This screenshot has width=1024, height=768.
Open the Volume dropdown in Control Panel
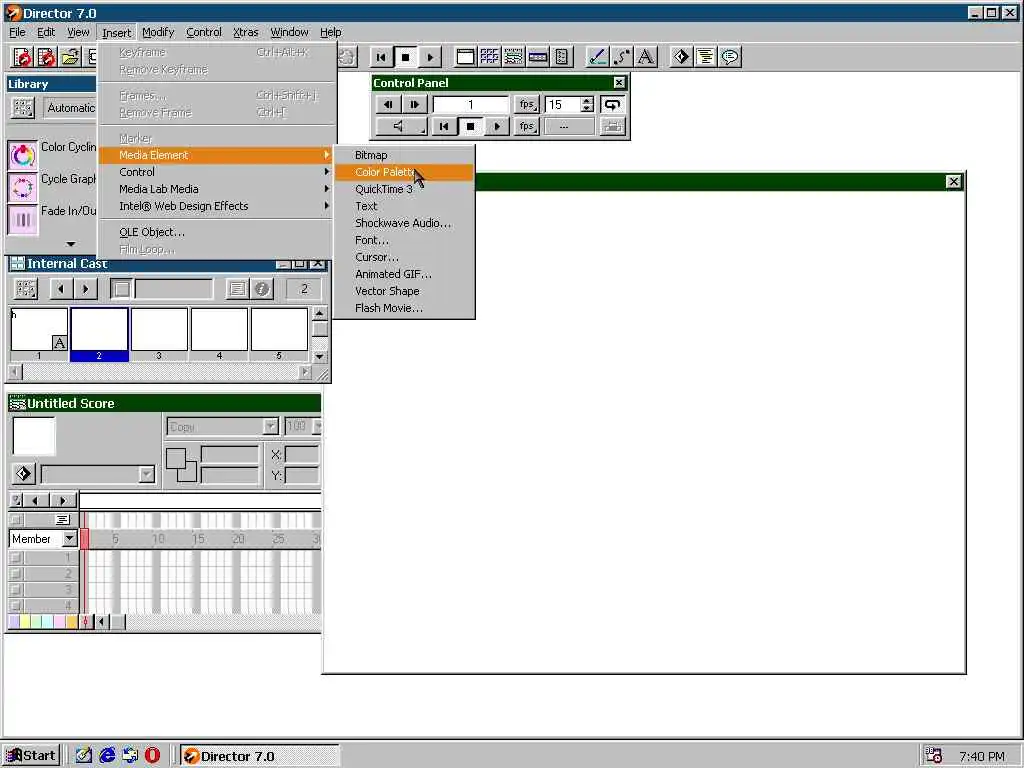402,126
